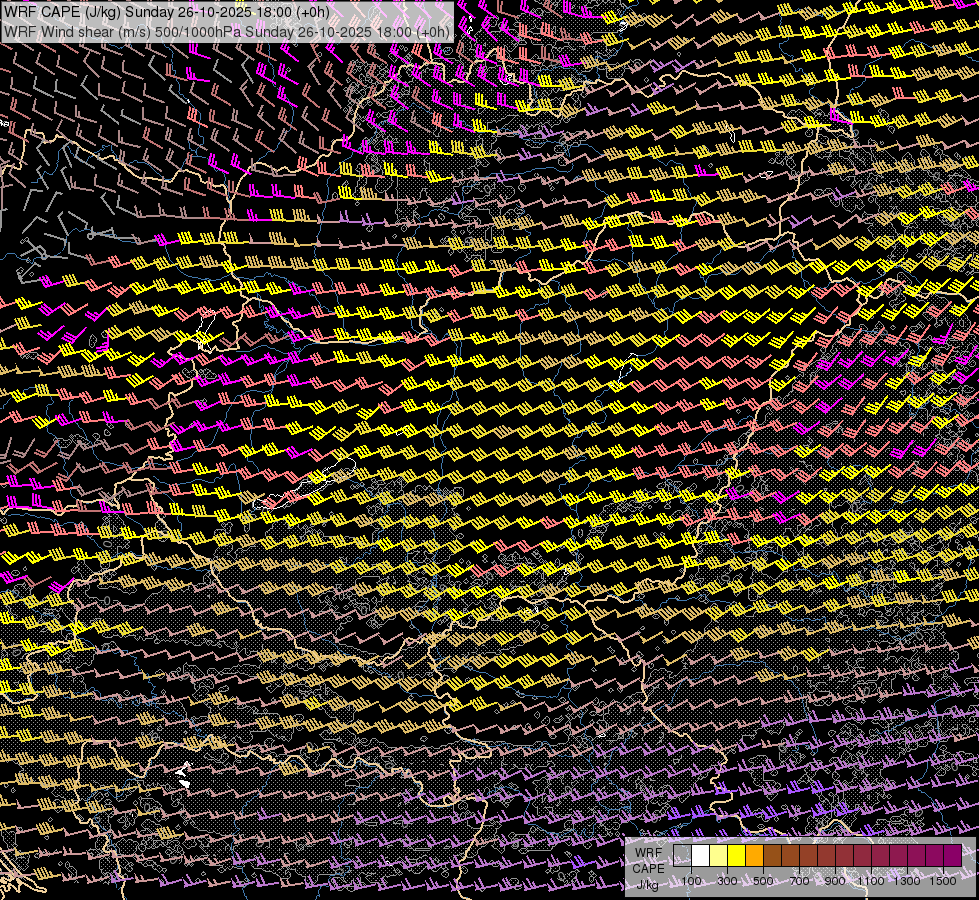Click the transparent below-100 CAPE legend swatch
The width and height of the screenshot is (979, 900).
click(x=682, y=856)
